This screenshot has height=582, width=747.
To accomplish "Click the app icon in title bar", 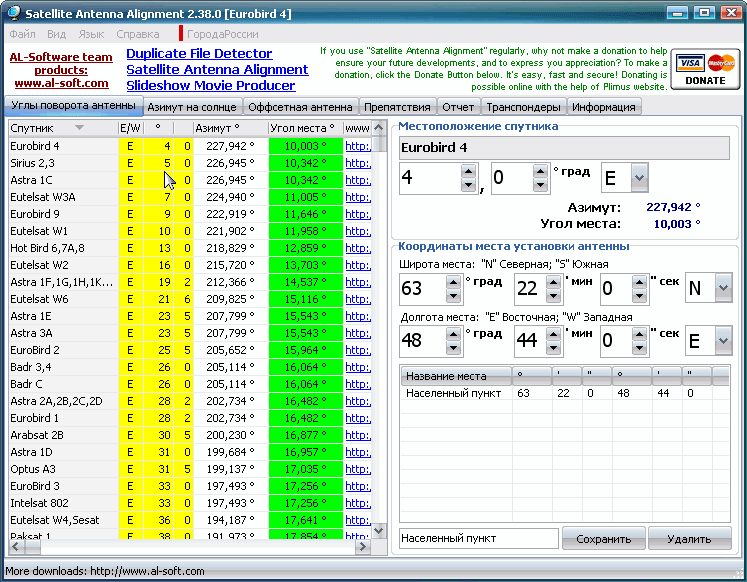I will [x=14, y=13].
